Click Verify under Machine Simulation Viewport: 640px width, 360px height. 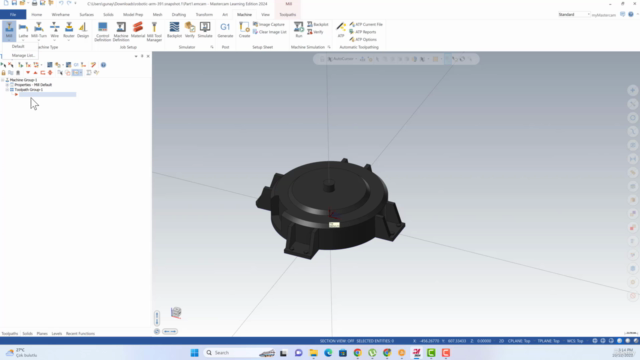pyautogui.click(x=315, y=32)
